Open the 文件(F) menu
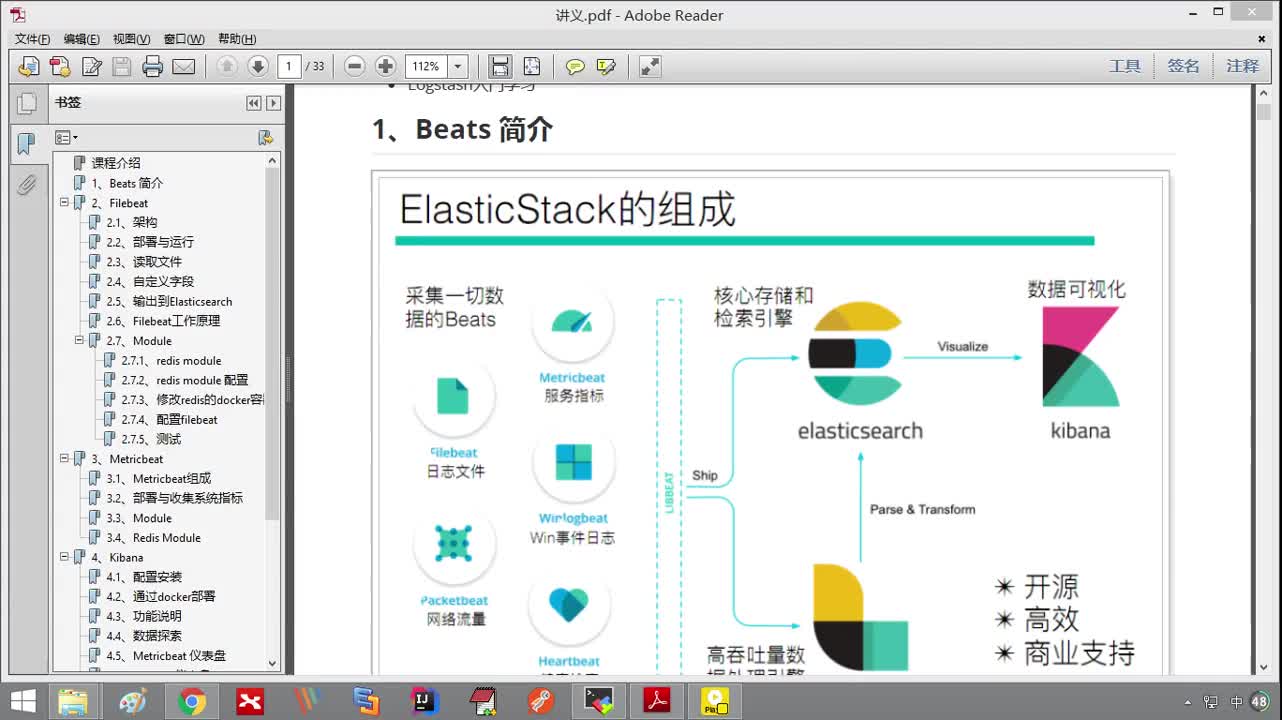The height and width of the screenshot is (720, 1282). coord(32,39)
